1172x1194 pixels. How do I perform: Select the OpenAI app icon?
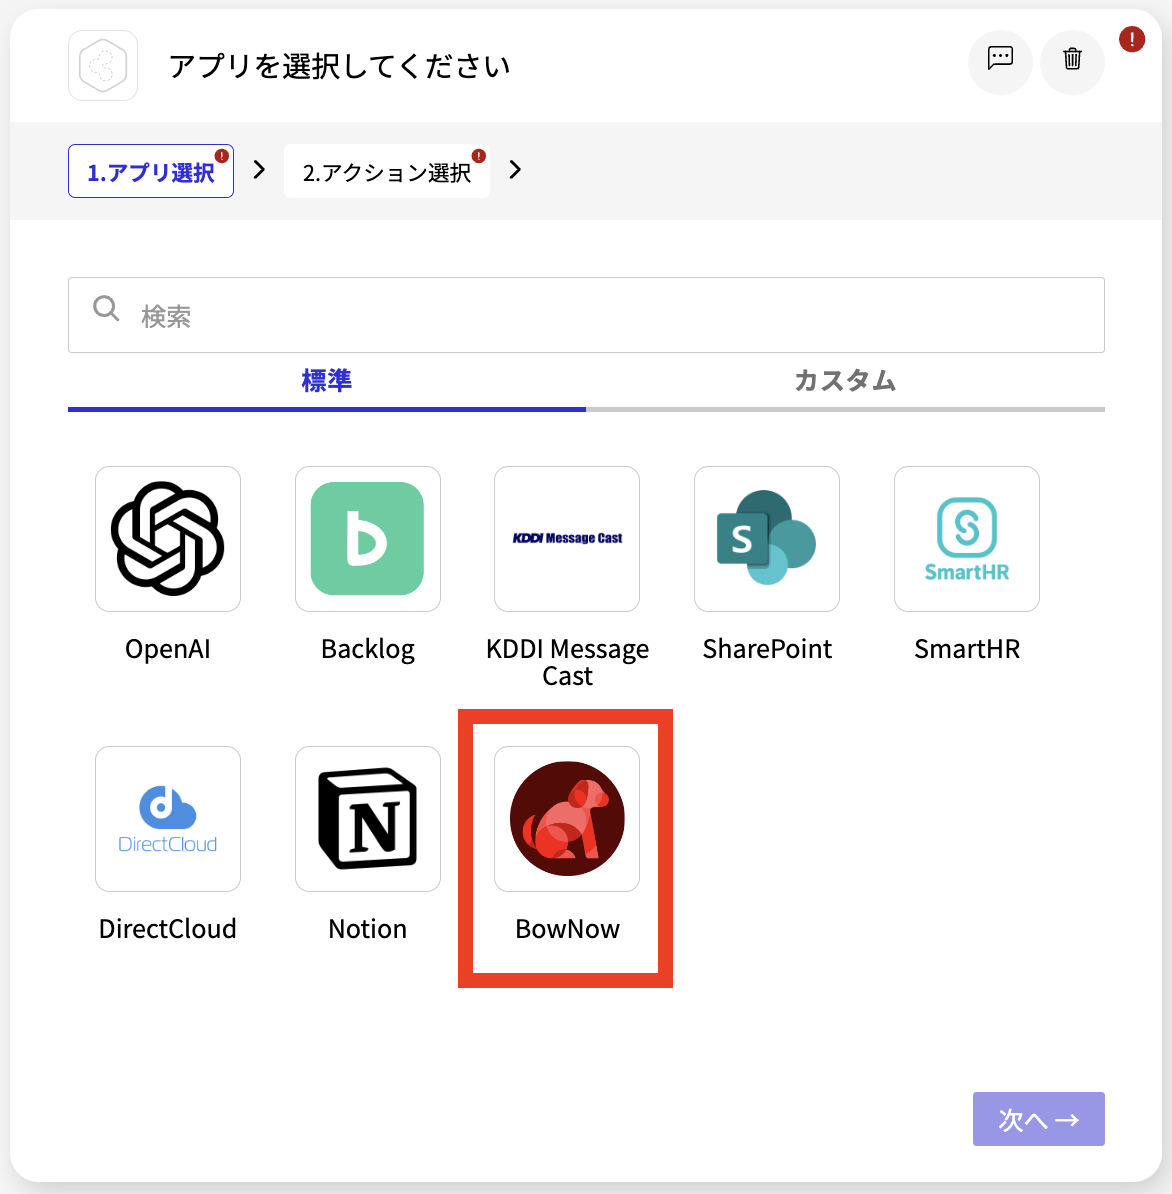[168, 539]
